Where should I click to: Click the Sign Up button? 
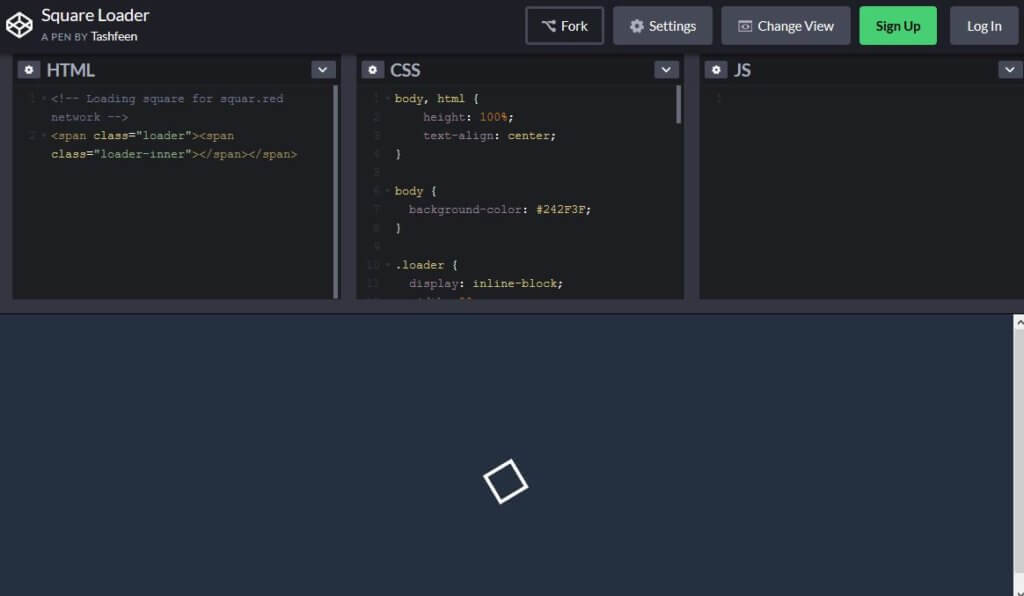click(x=897, y=26)
